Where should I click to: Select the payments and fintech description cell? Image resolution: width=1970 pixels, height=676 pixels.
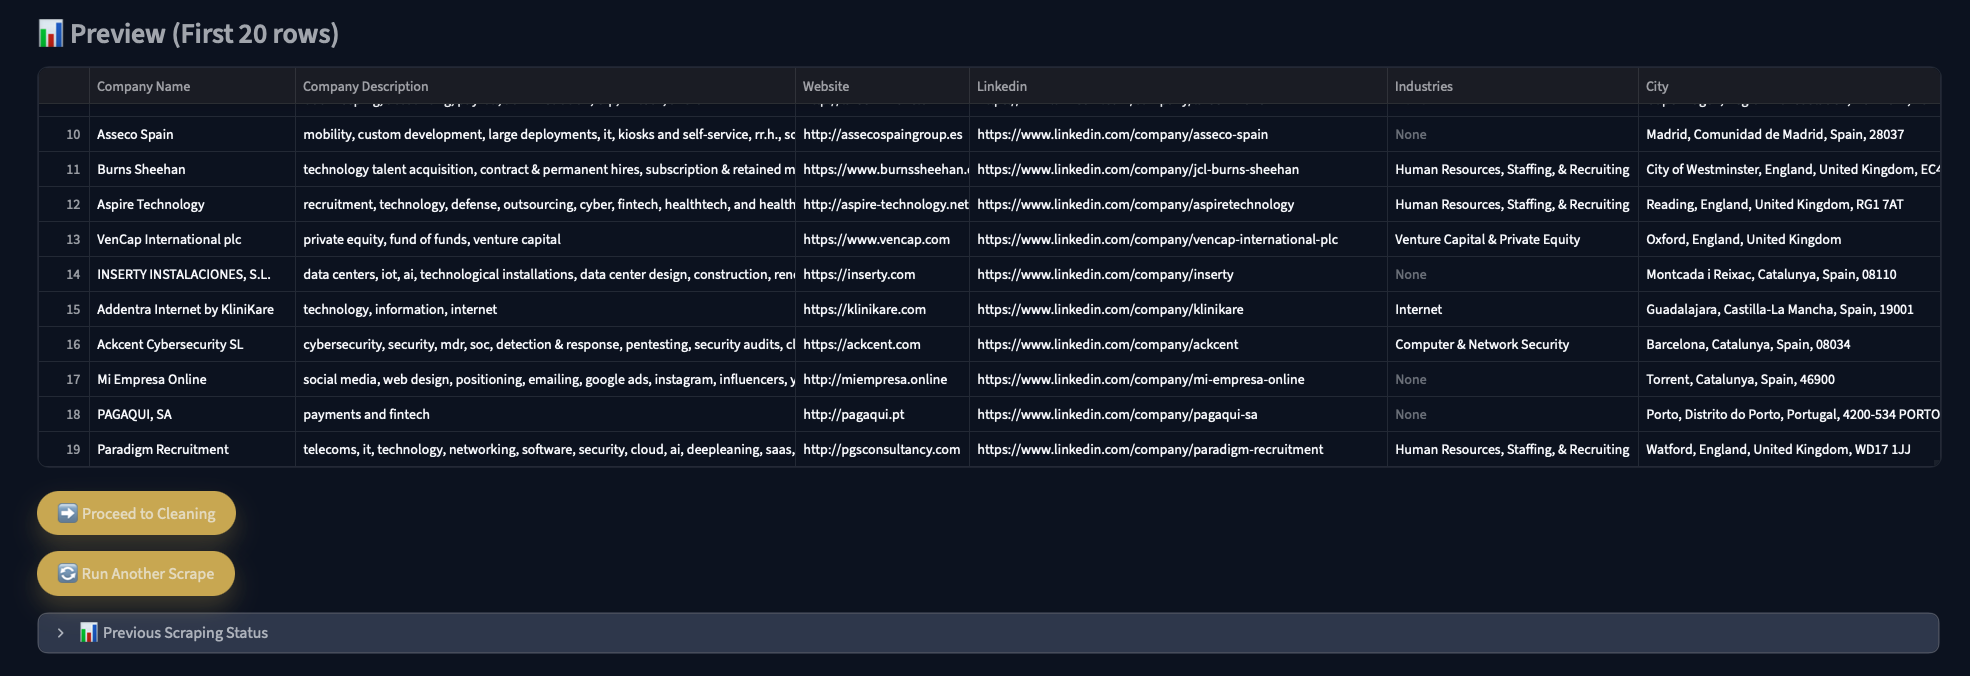pos(545,414)
